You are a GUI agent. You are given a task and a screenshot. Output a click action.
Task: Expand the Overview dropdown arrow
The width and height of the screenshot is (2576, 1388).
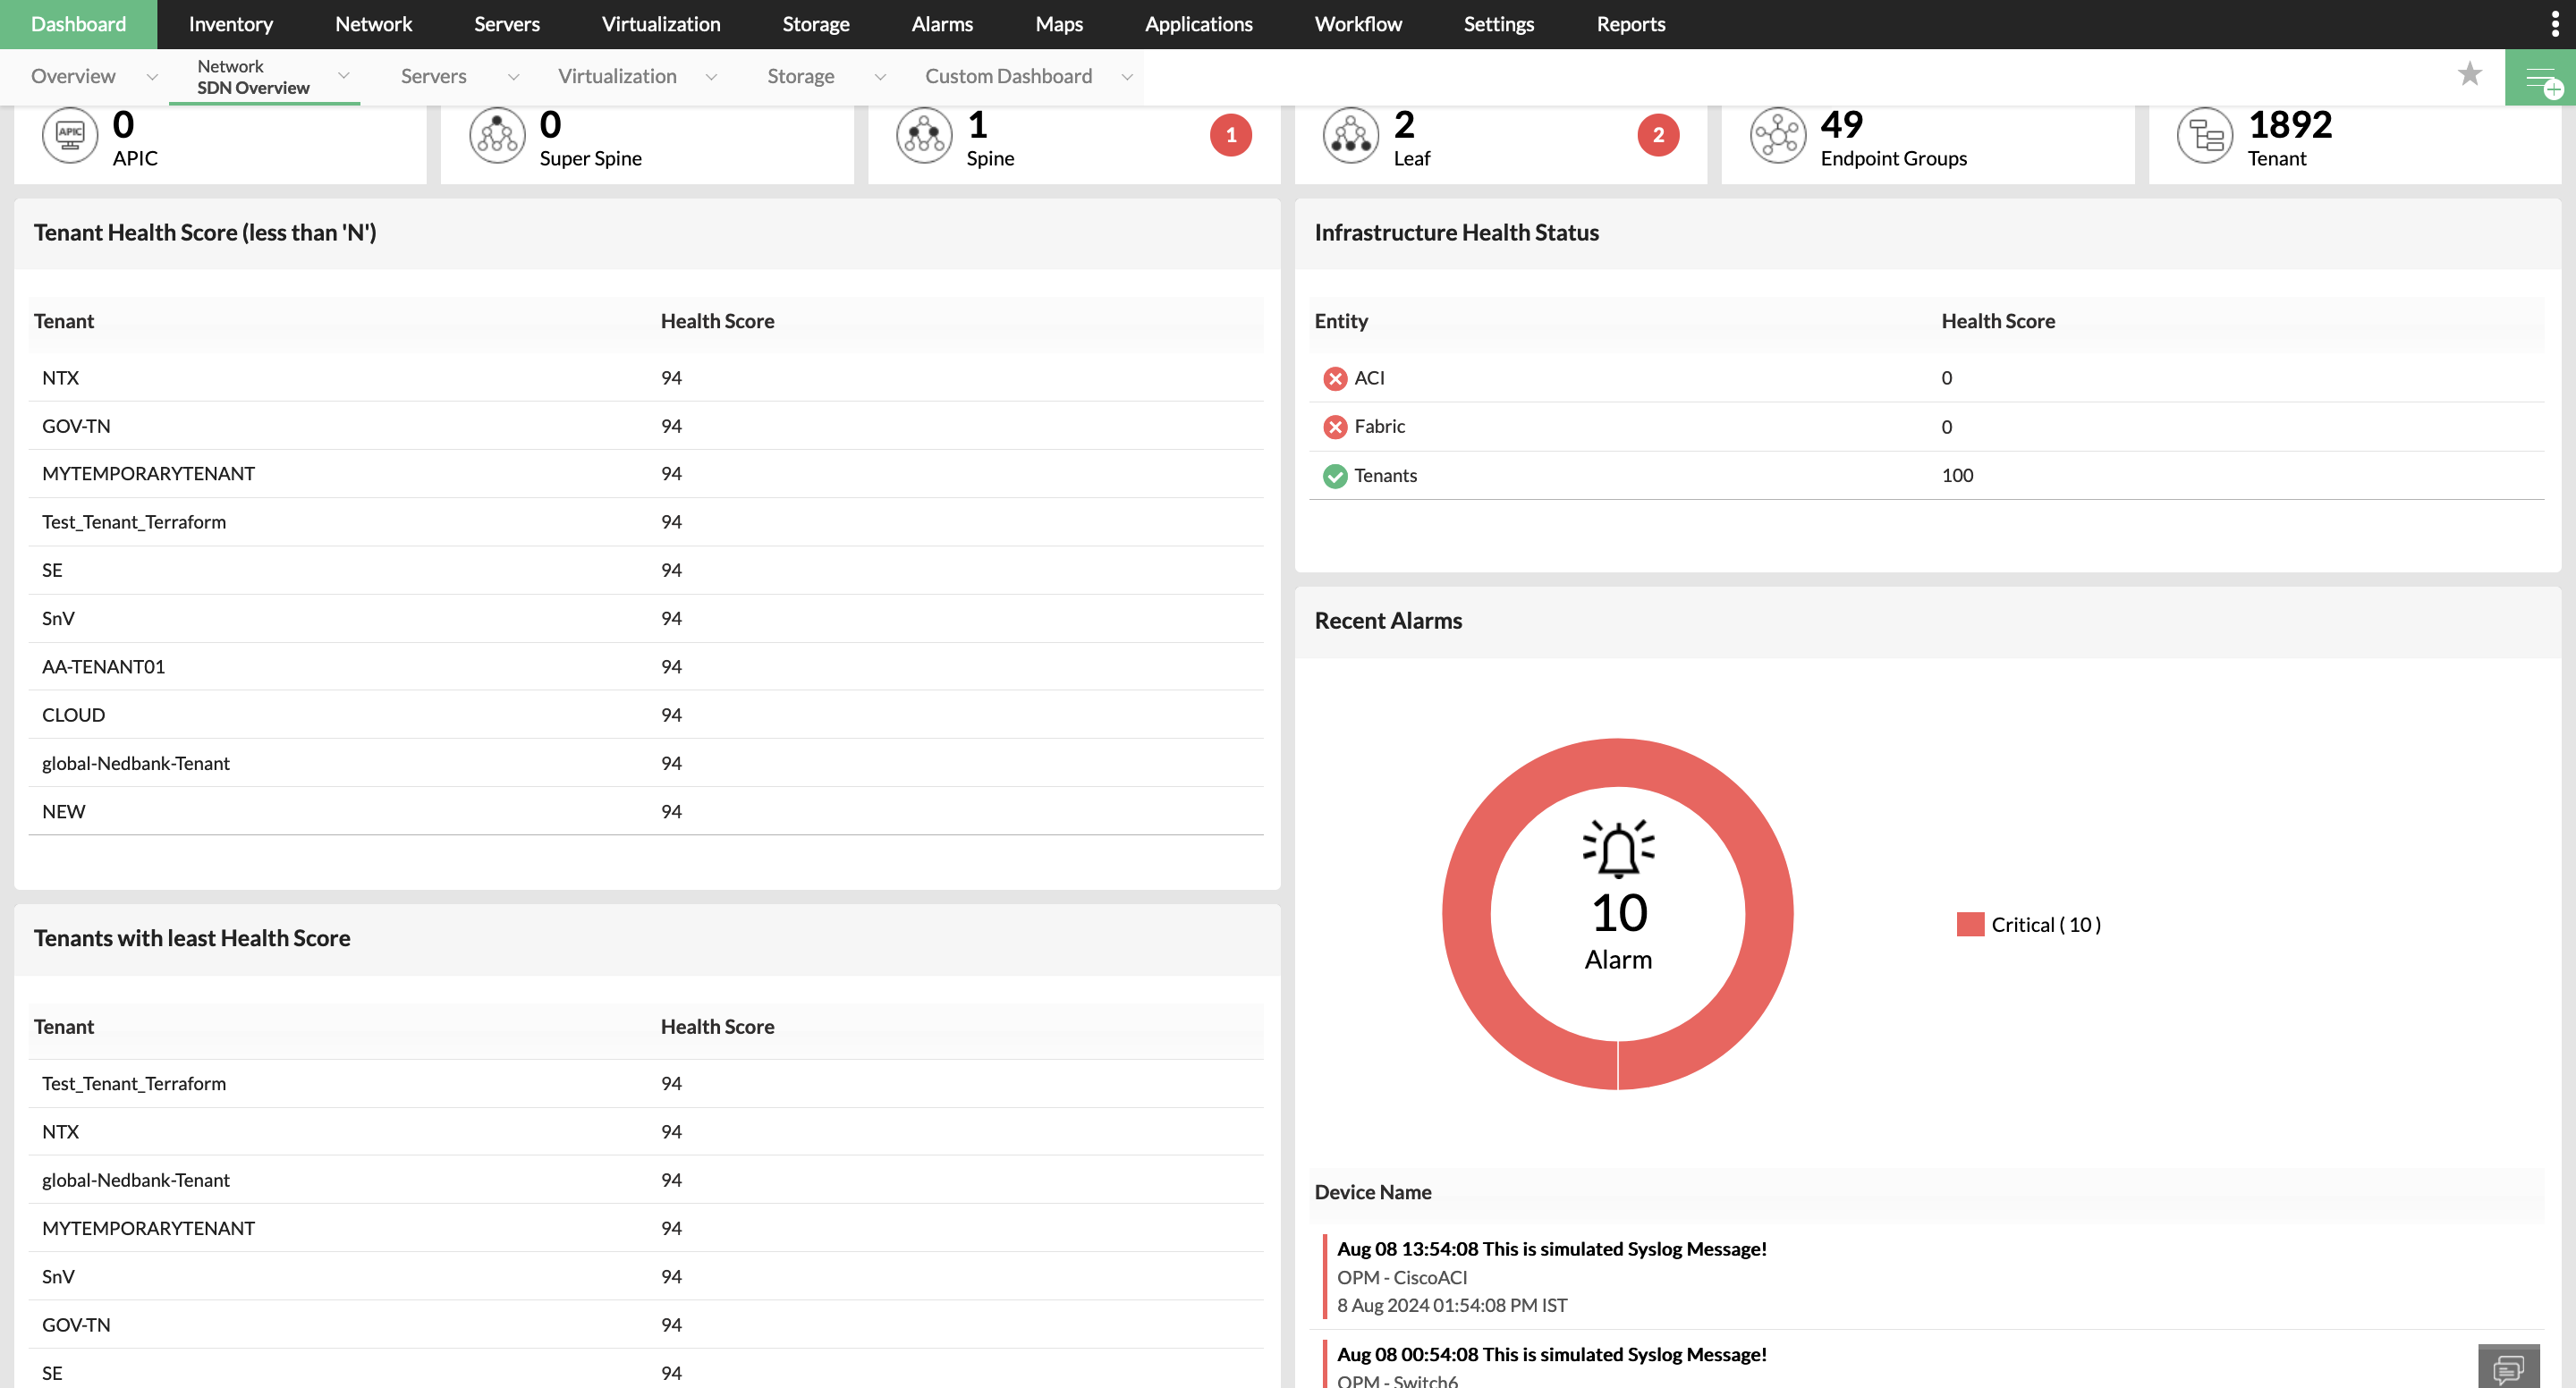pyautogui.click(x=152, y=77)
